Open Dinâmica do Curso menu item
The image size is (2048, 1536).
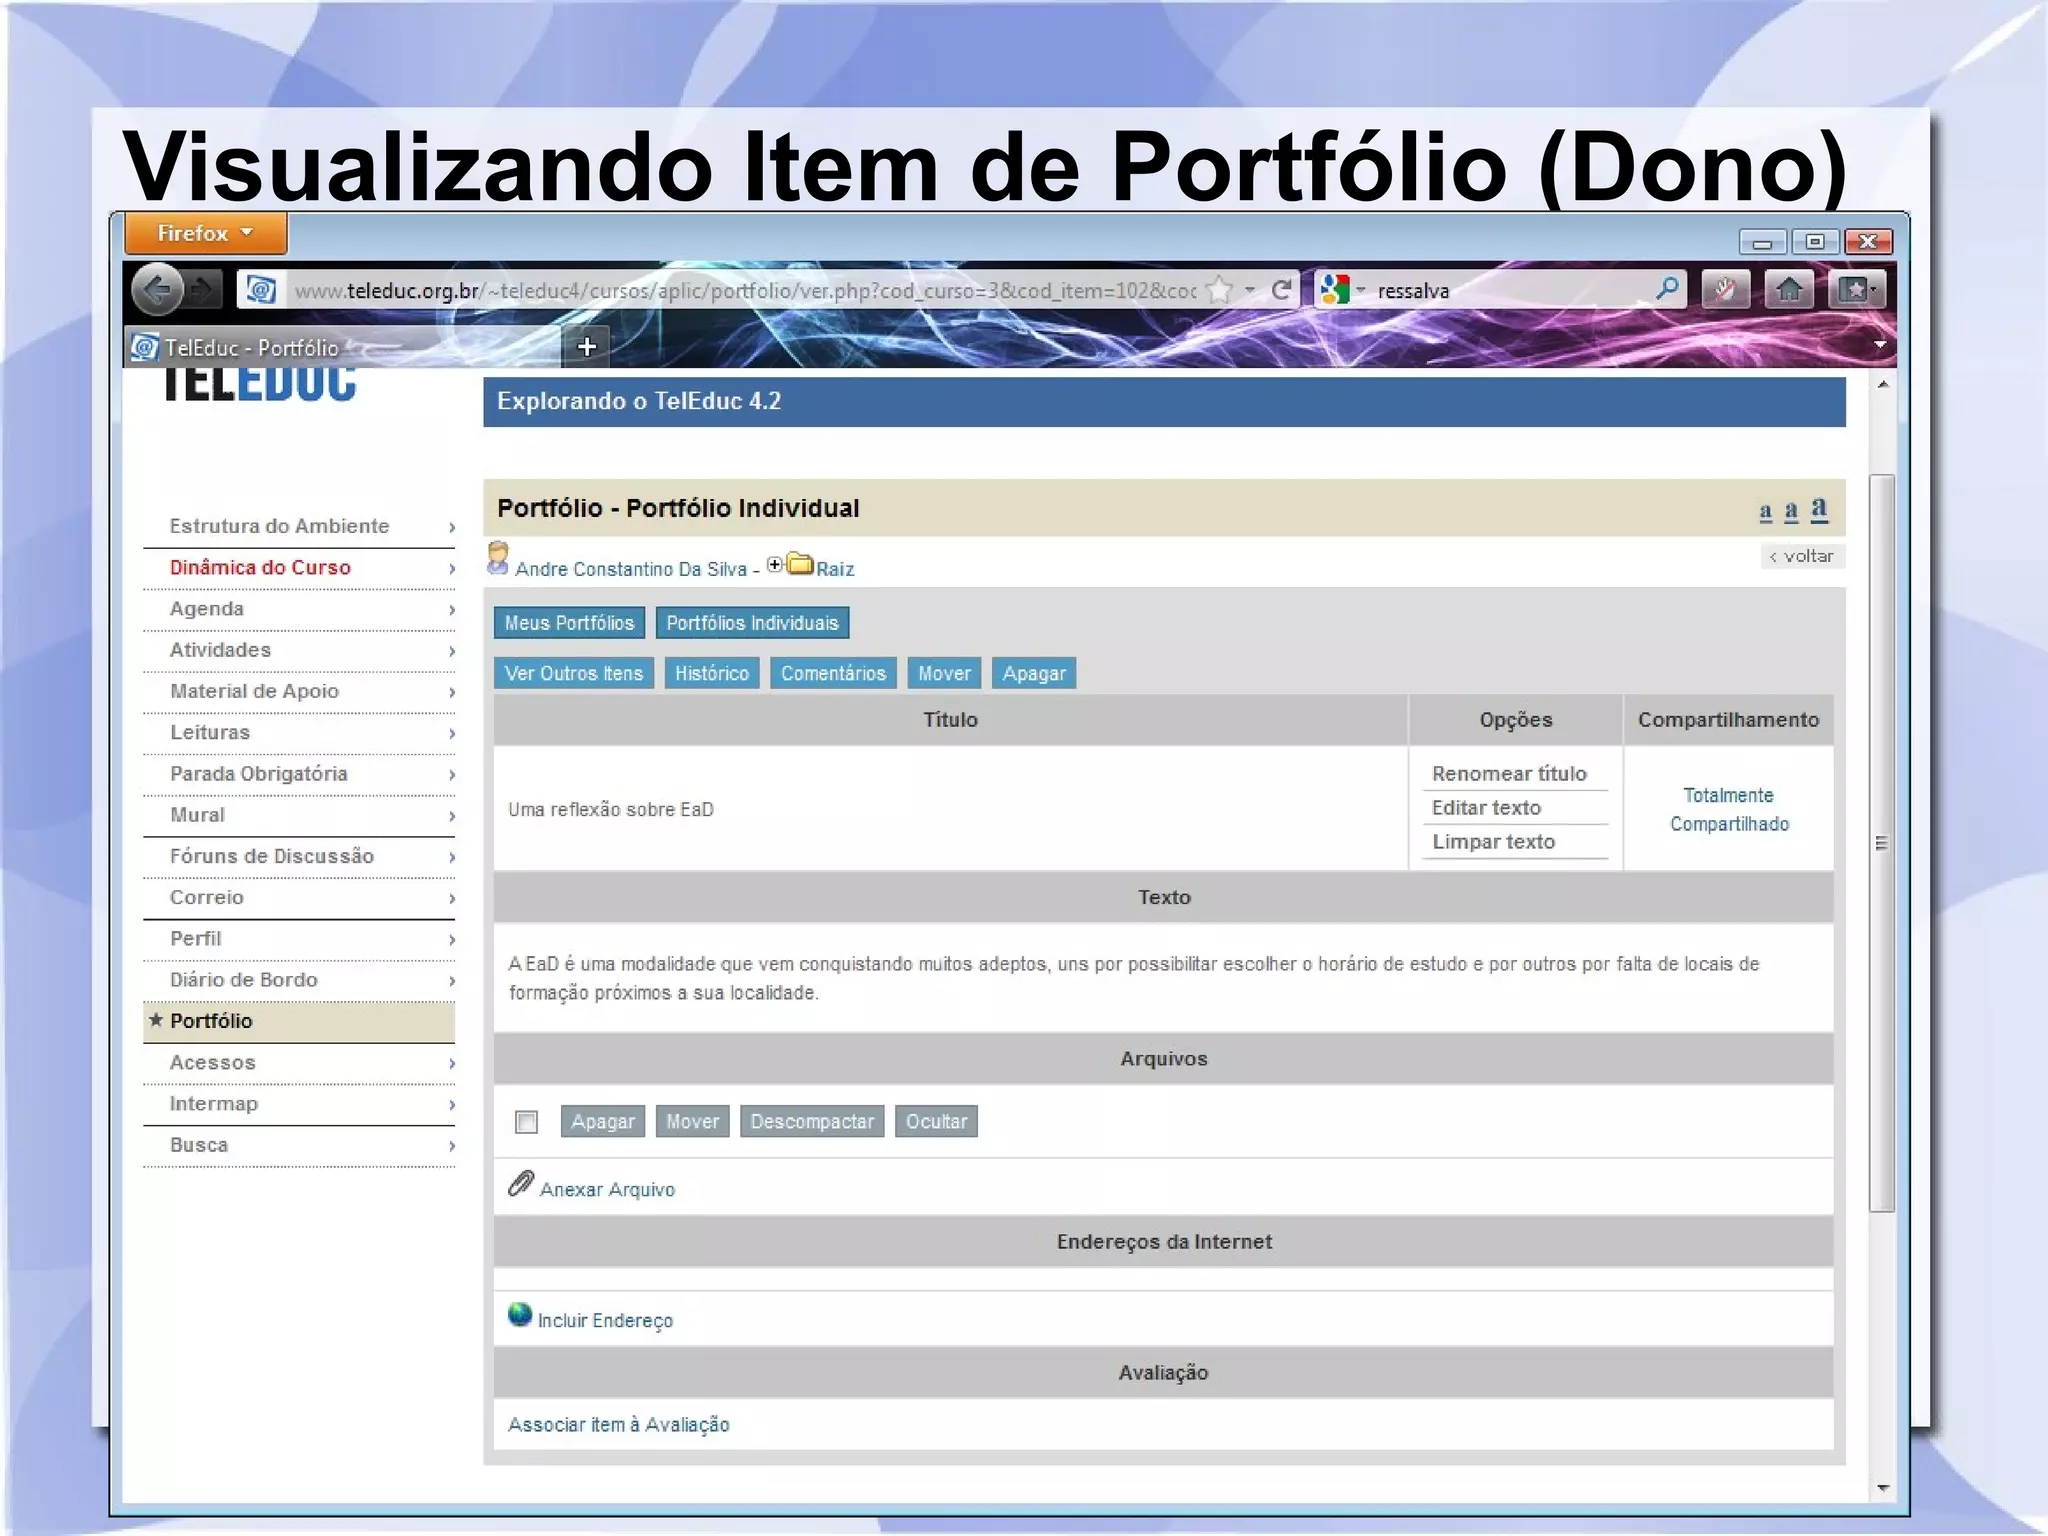[260, 567]
